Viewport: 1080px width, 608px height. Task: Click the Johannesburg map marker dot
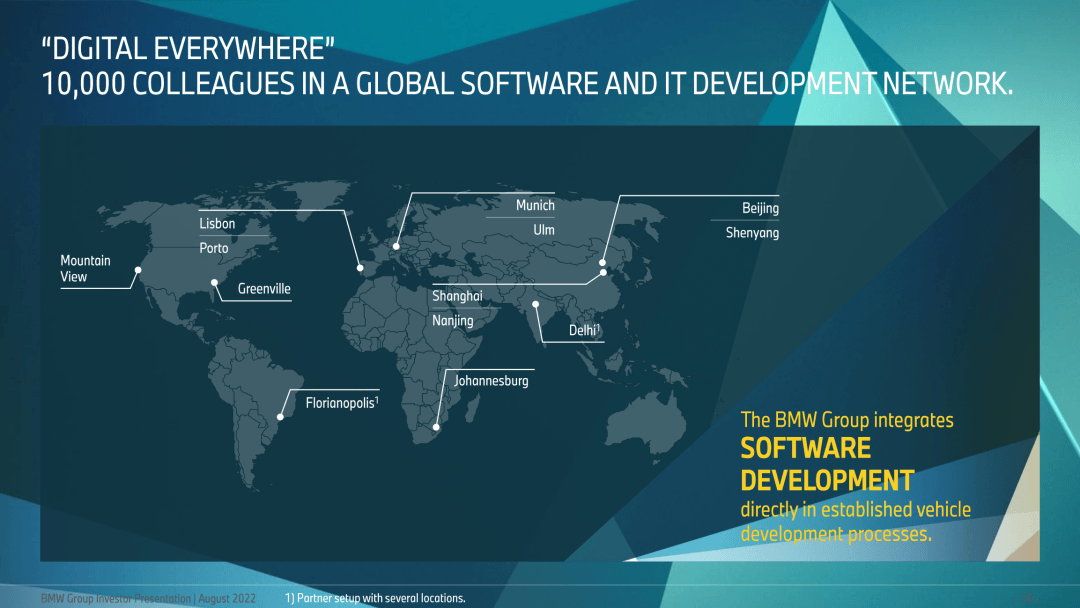click(x=436, y=428)
